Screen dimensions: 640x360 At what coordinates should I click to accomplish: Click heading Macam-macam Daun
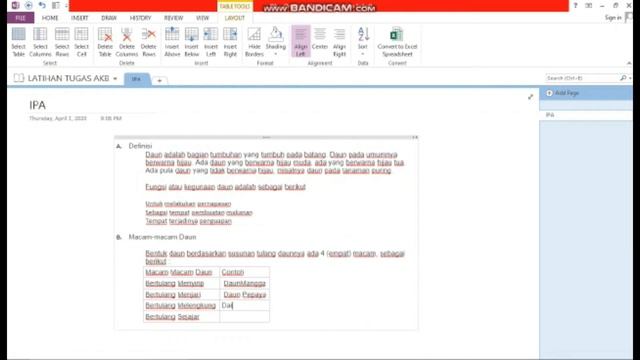click(162, 237)
